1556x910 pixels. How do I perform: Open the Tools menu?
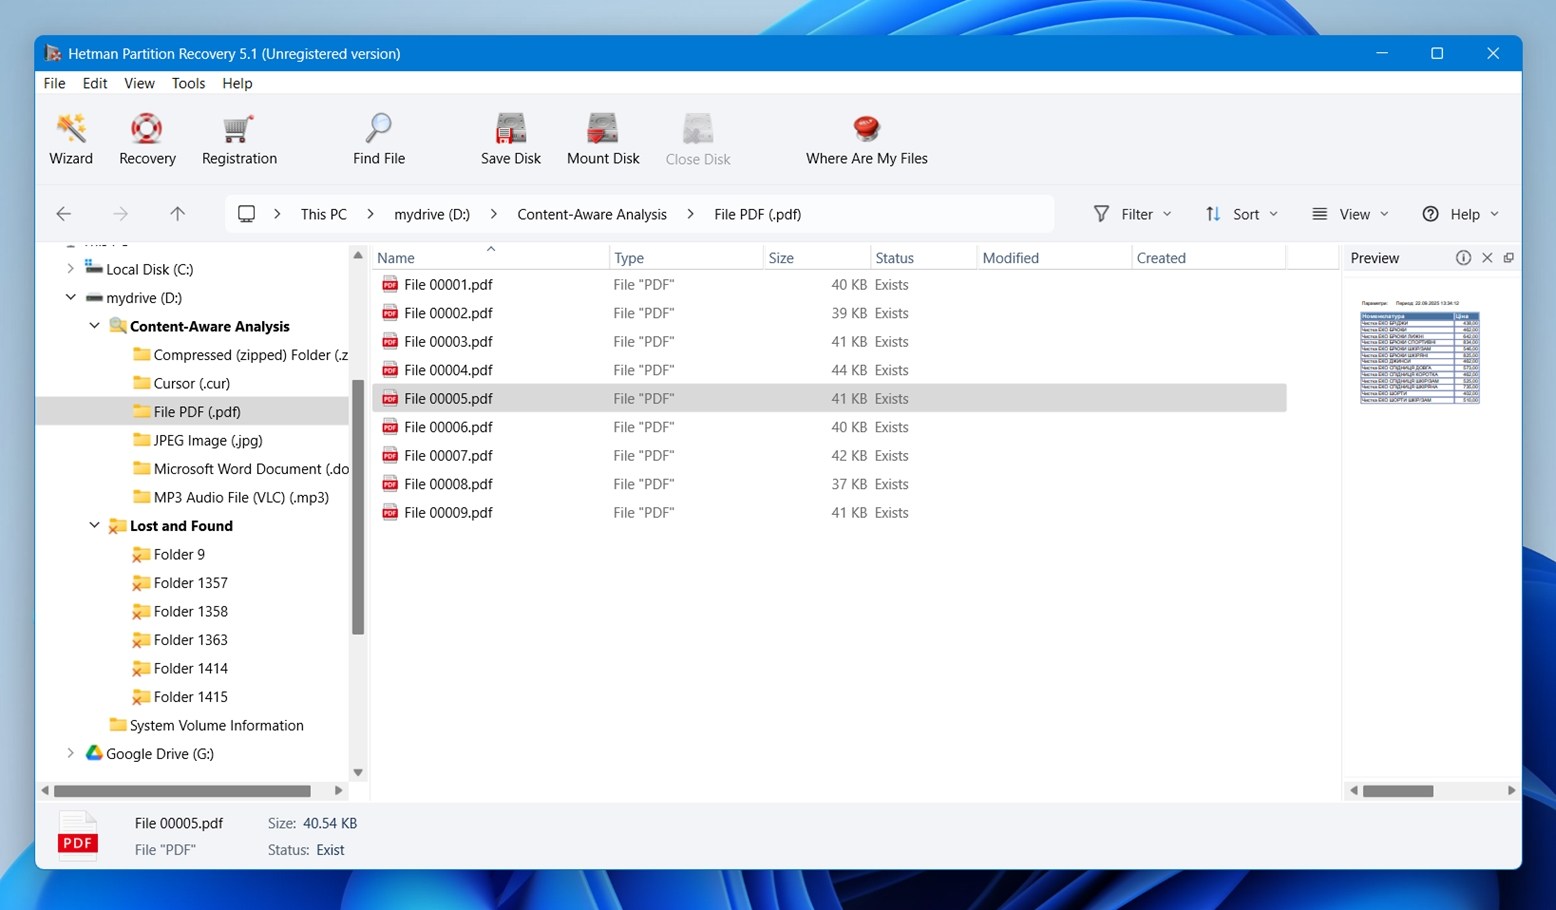188,83
